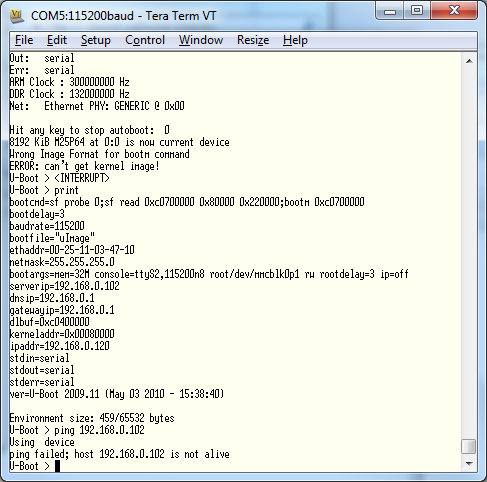Screen dimensions: 487x482
Task: Click the vertical scrollbar thumb
Action: (469, 447)
